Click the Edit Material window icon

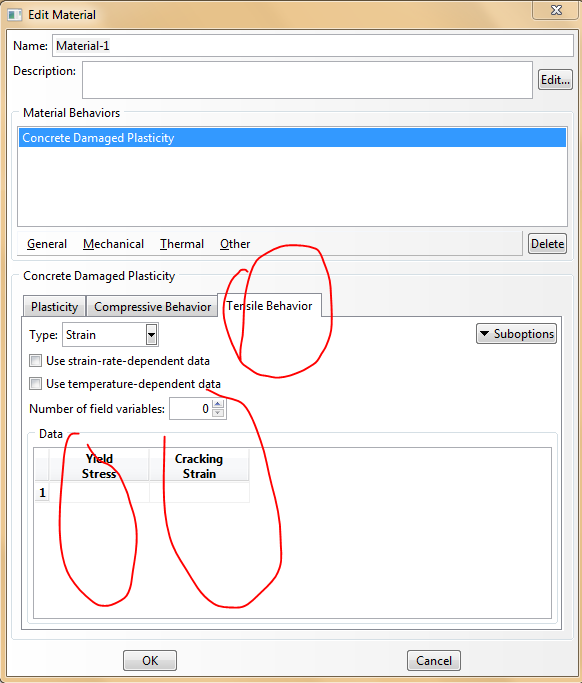click(14, 15)
